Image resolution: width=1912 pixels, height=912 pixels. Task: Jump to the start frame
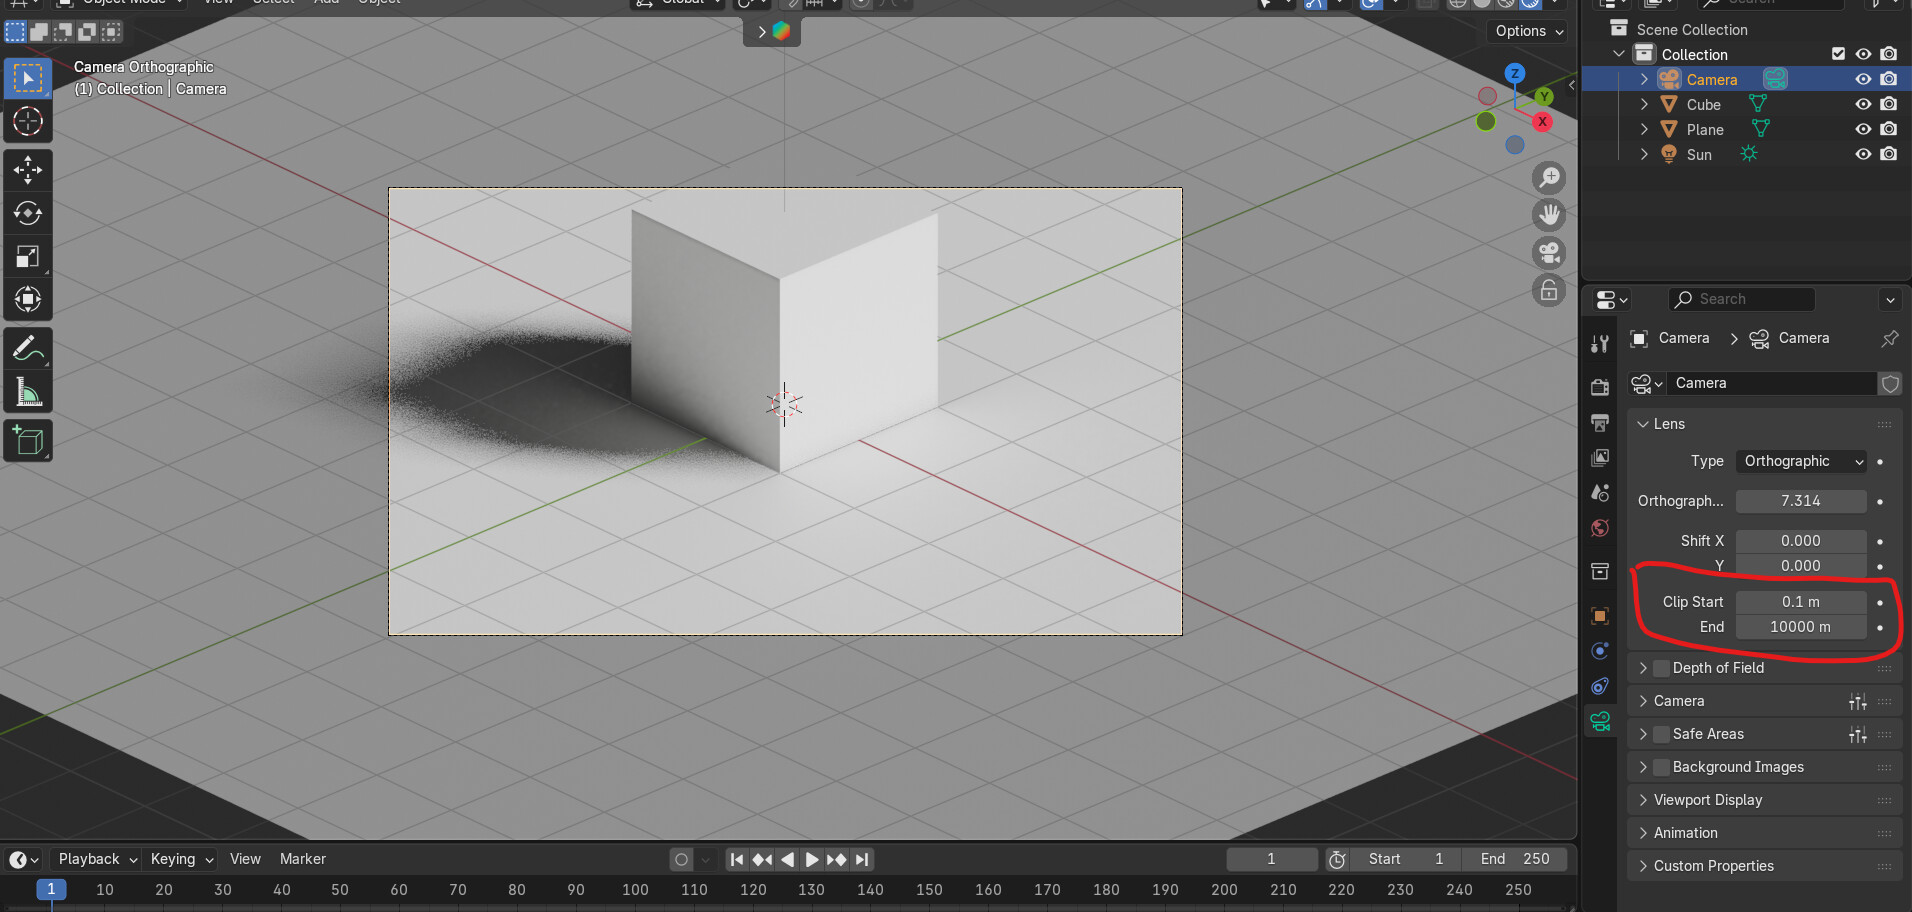(737, 859)
